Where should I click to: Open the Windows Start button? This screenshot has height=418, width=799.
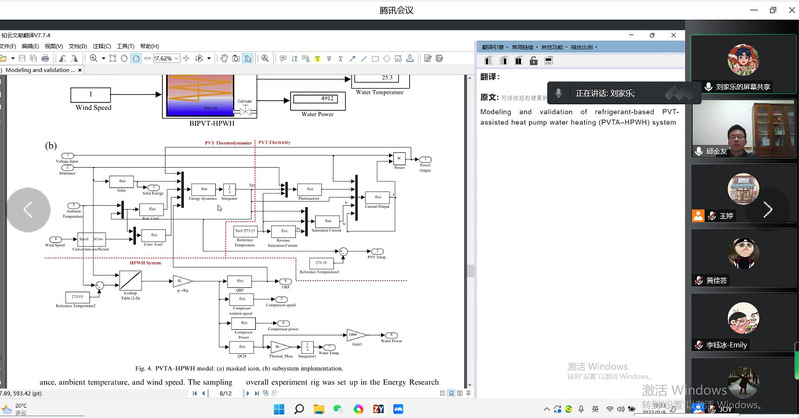click(x=279, y=409)
